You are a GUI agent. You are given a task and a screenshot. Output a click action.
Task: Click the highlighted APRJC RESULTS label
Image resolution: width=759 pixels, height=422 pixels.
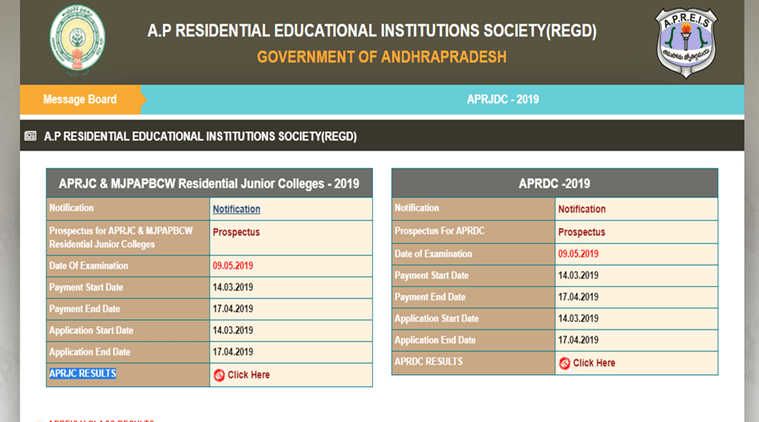click(x=83, y=374)
